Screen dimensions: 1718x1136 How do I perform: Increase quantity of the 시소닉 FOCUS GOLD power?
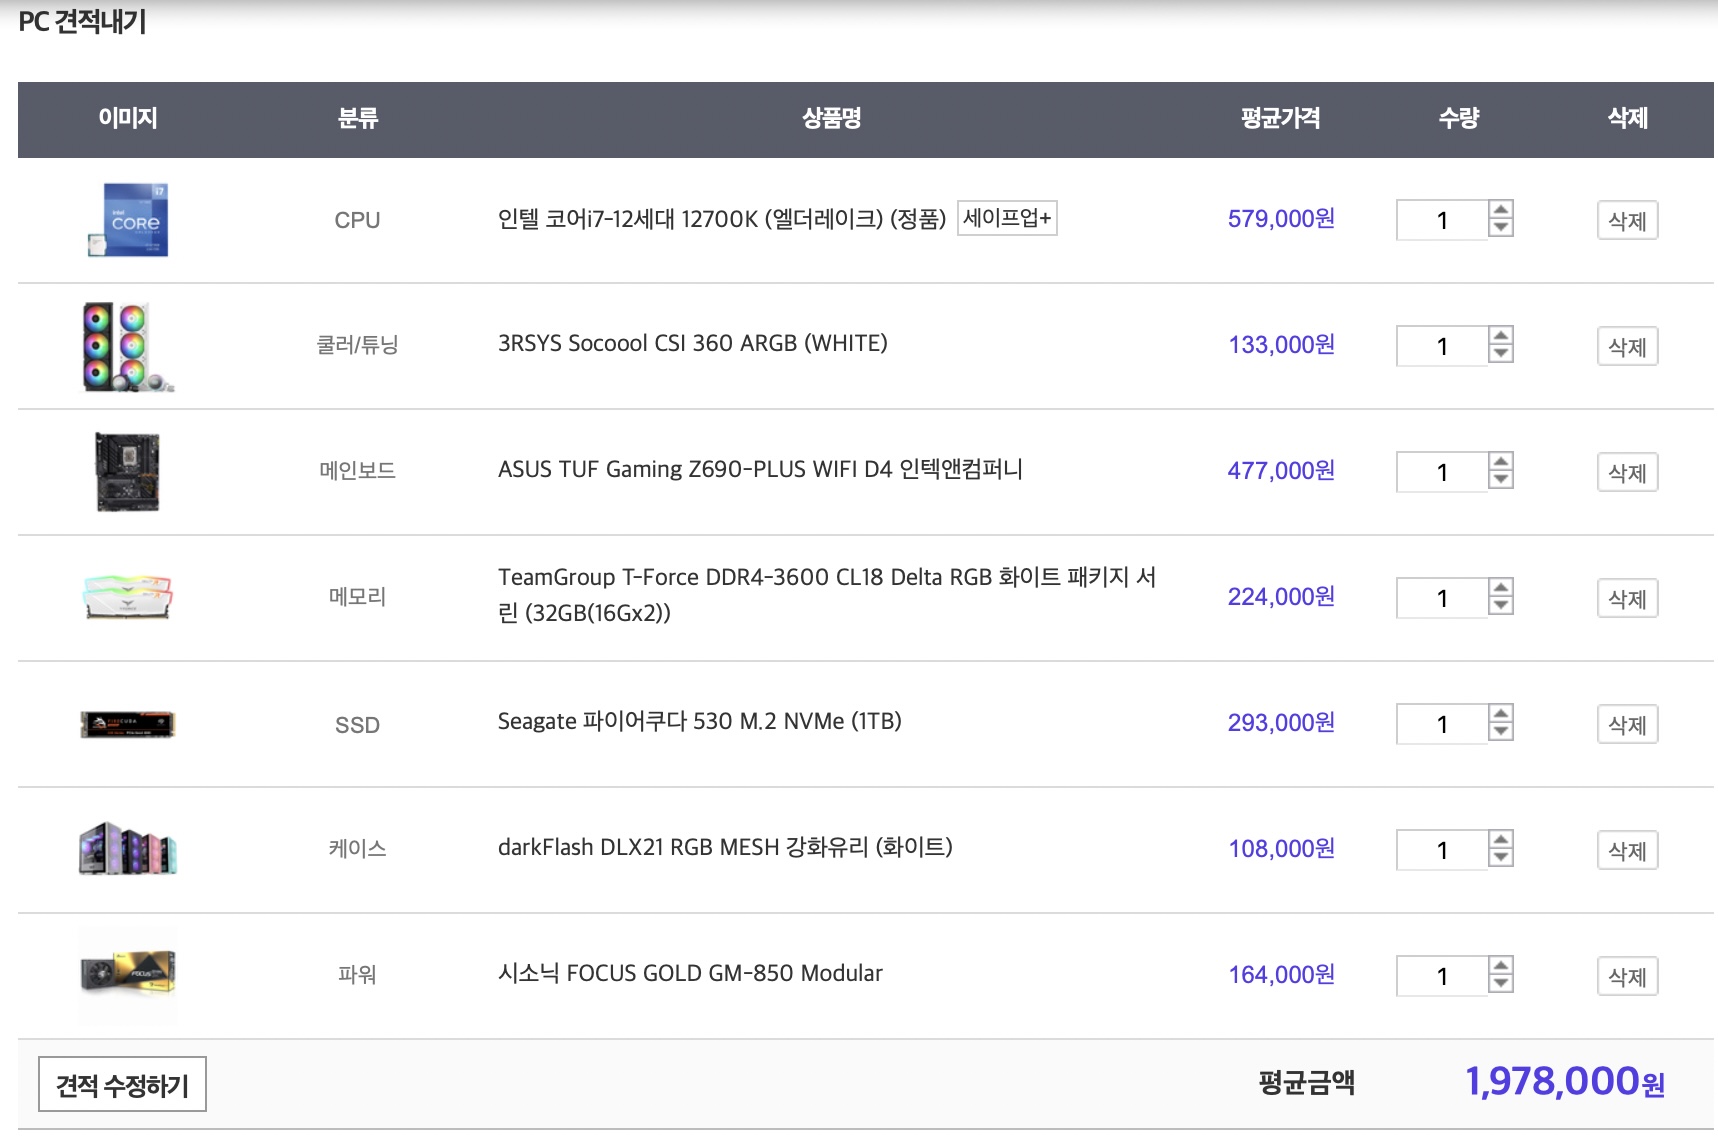coord(1500,966)
